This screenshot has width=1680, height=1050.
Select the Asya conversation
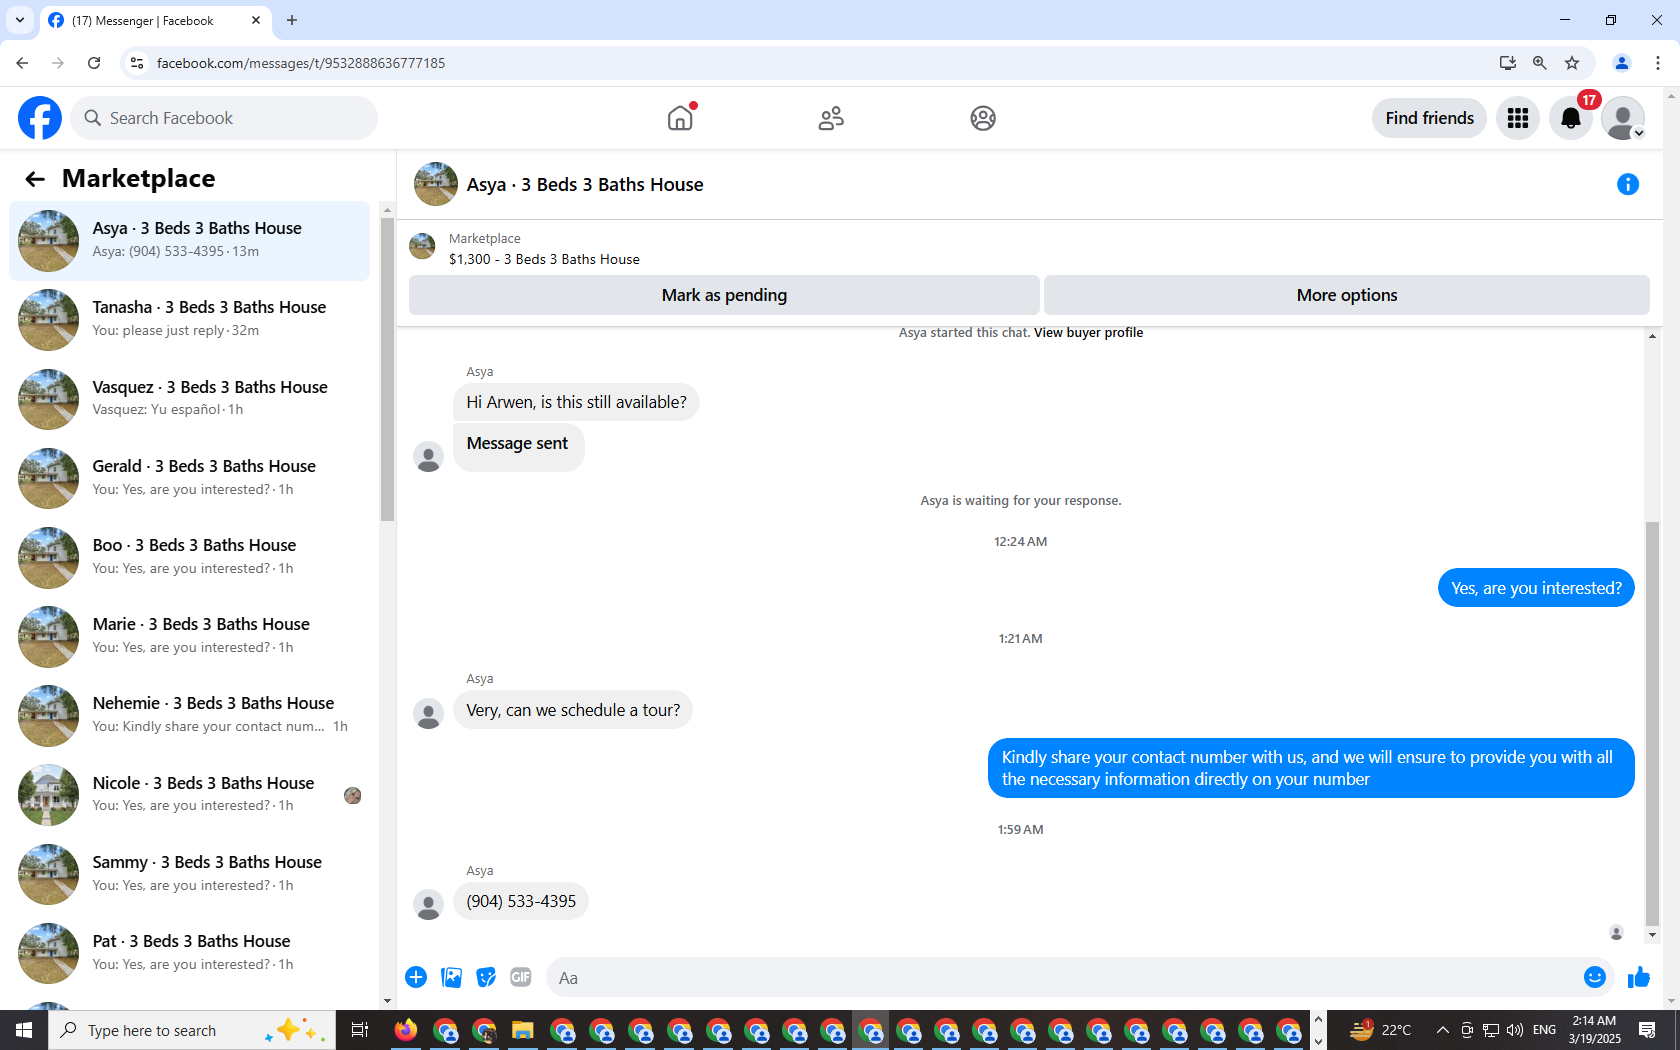click(189, 240)
